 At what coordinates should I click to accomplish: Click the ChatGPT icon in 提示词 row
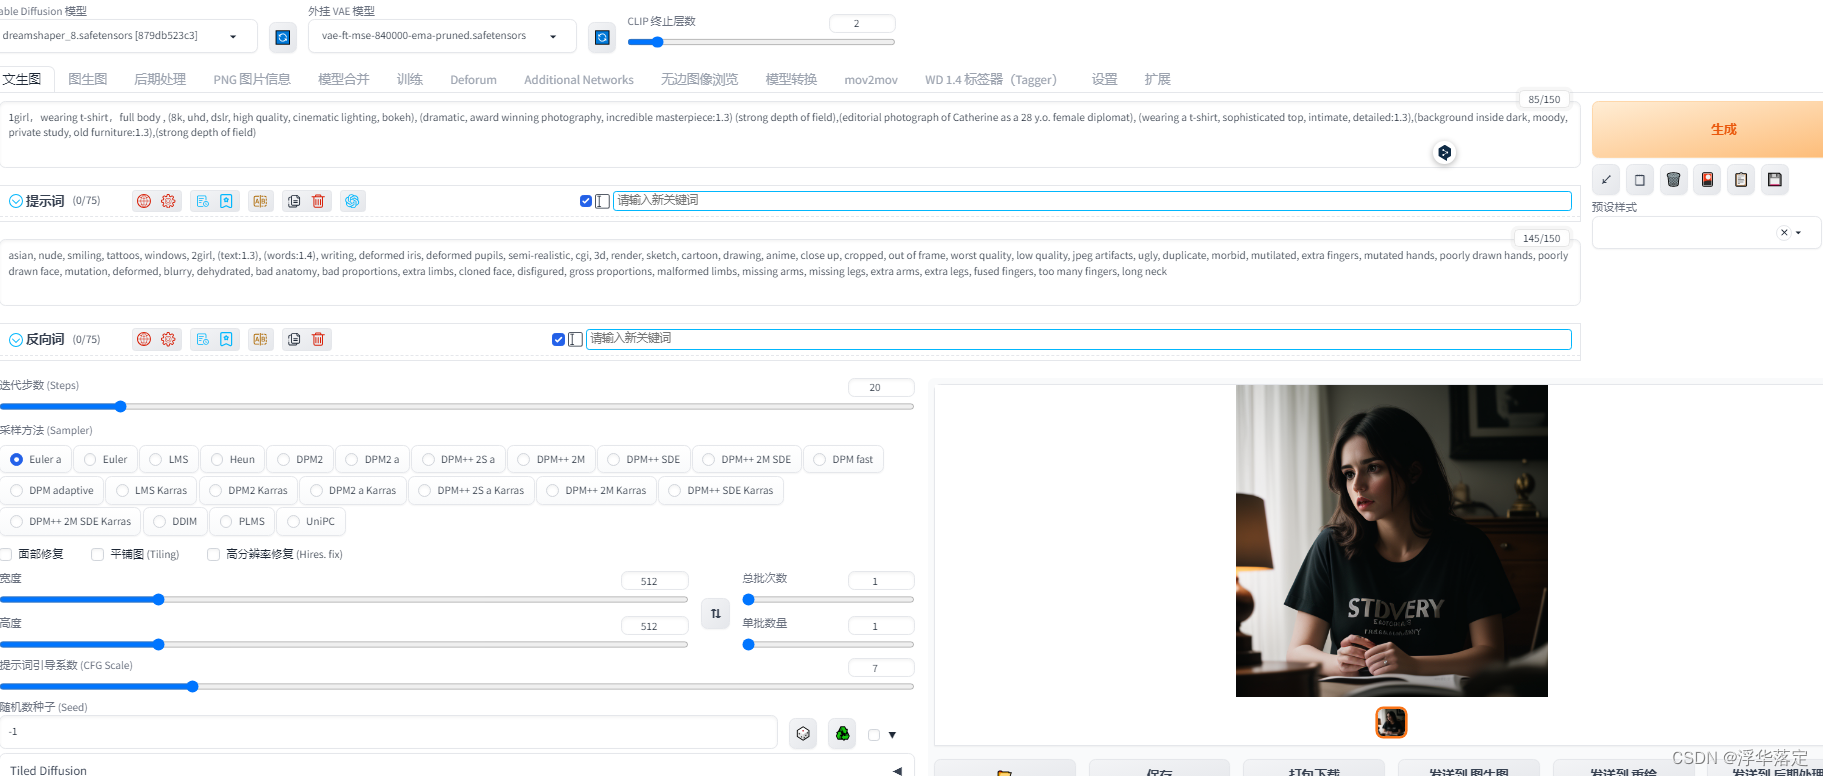tap(352, 201)
